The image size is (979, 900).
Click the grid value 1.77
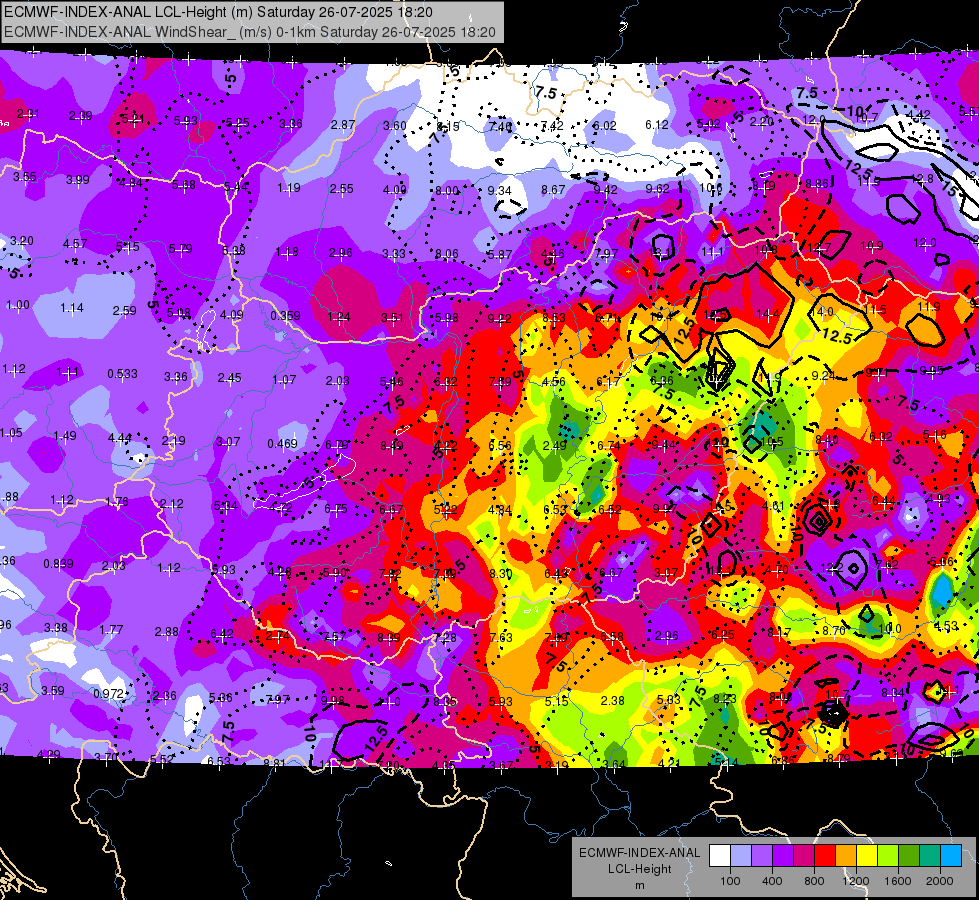coord(111,629)
